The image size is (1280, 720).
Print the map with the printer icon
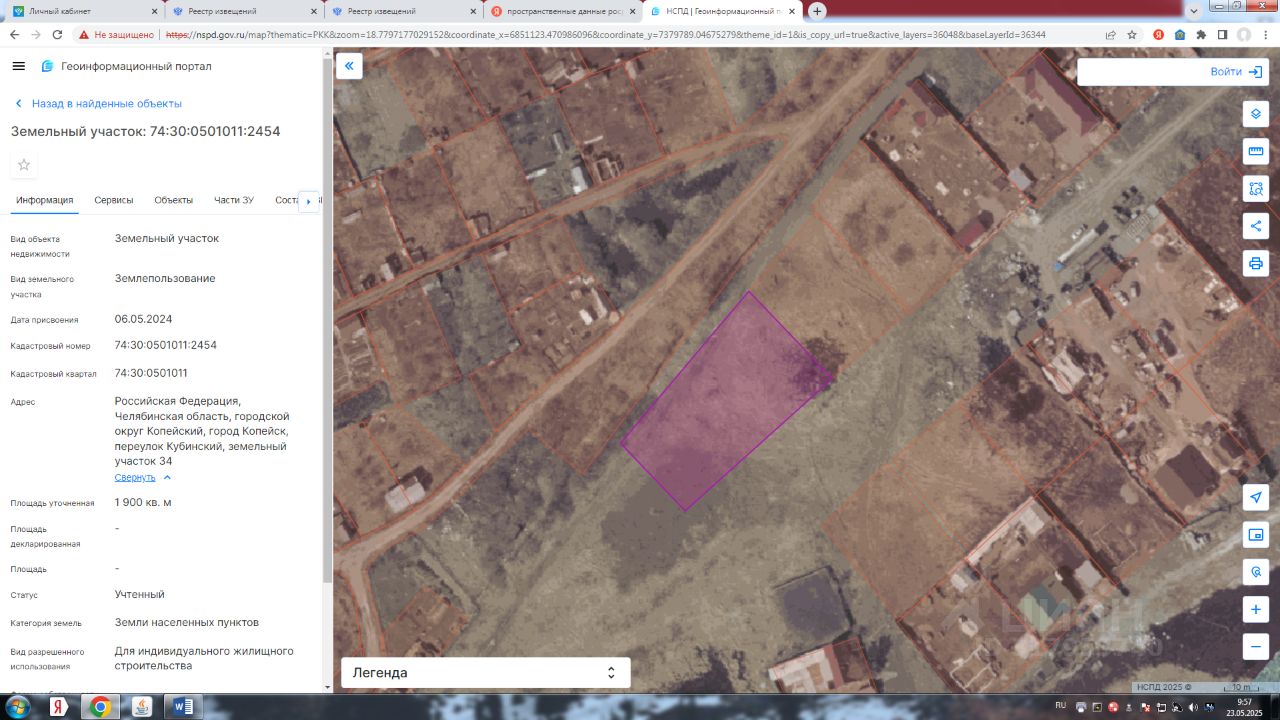pos(1256,263)
